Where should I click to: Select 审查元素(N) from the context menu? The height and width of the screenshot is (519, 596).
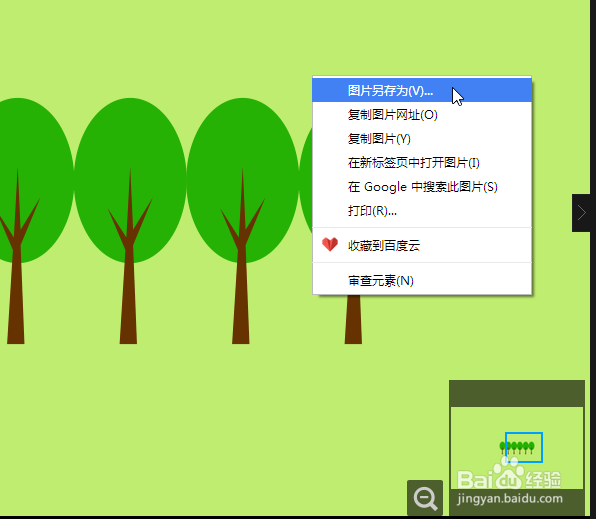click(422, 281)
